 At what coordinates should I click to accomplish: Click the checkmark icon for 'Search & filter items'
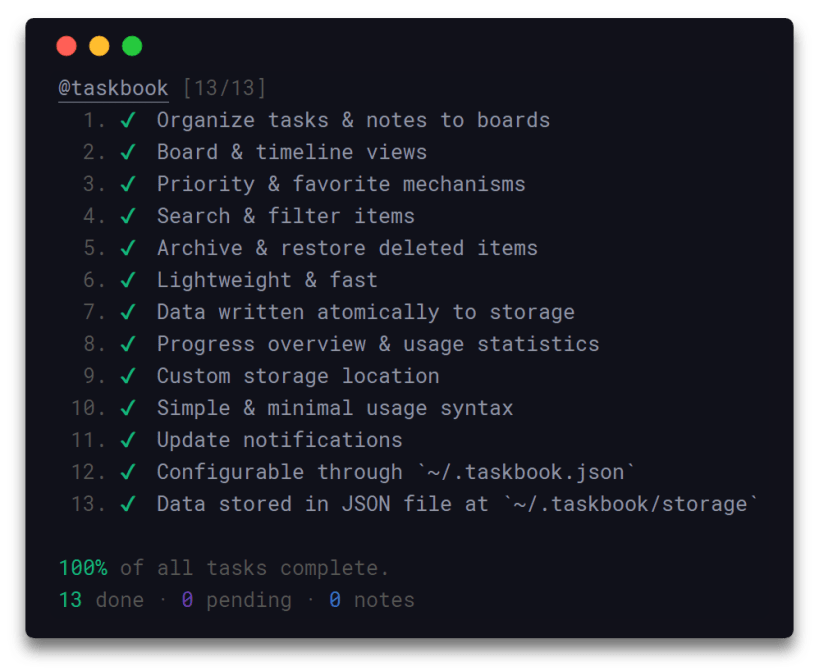128,216
